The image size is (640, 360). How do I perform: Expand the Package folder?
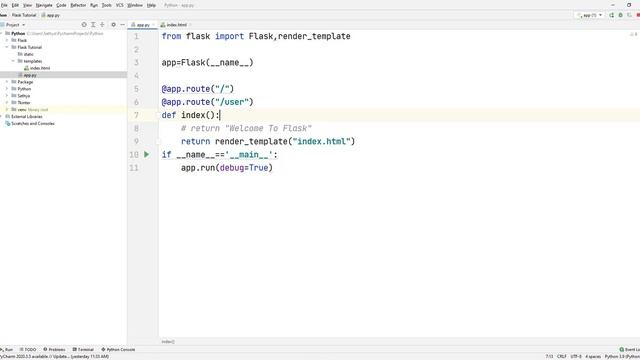(7, 82)
